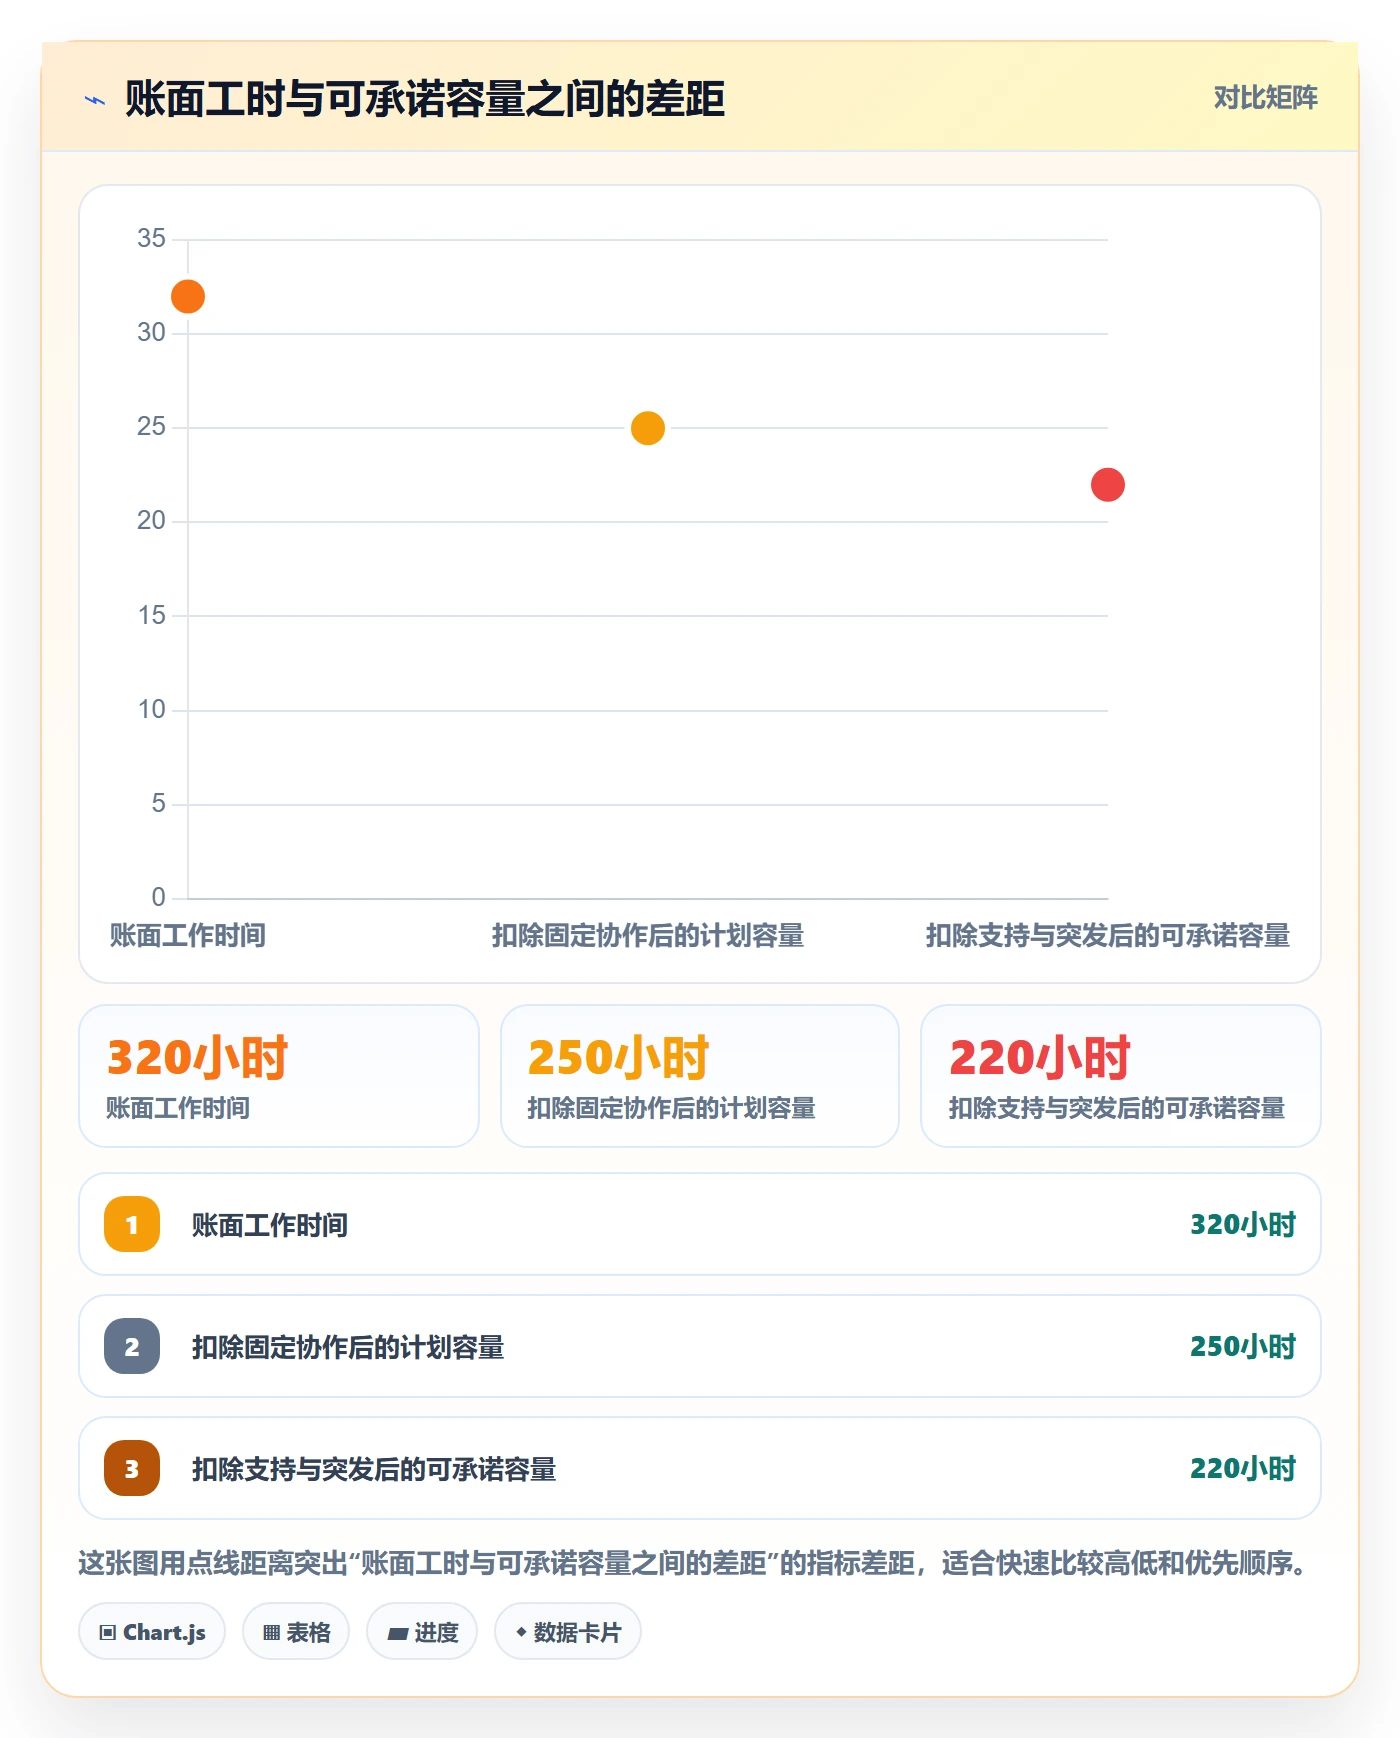Click the 扣除固定协作后的计划容量 list row label
1400x1738 pixels.
click(x=348, y=1347)
